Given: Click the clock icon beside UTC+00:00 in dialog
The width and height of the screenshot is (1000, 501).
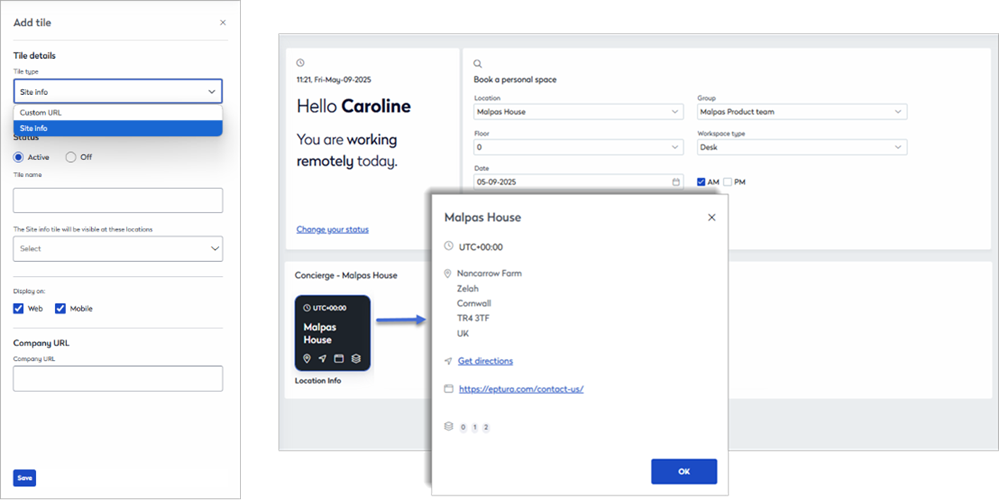Looking at the screenshot, I should coord(448,246).
